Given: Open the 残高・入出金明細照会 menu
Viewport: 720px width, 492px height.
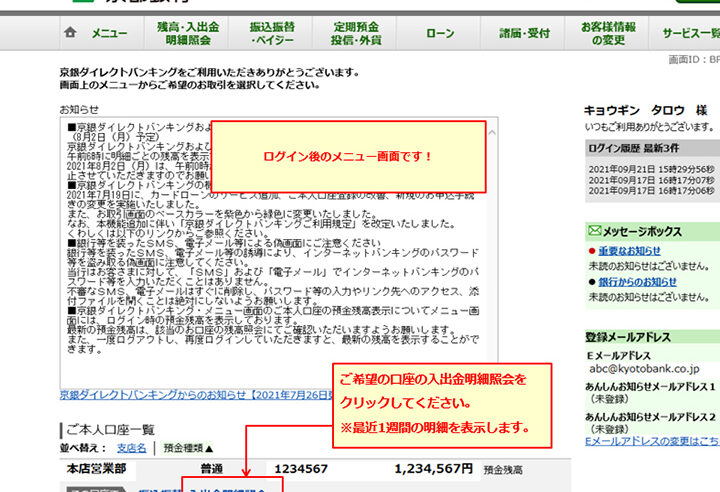Looking at the screenshot, I should coord(188,33).
